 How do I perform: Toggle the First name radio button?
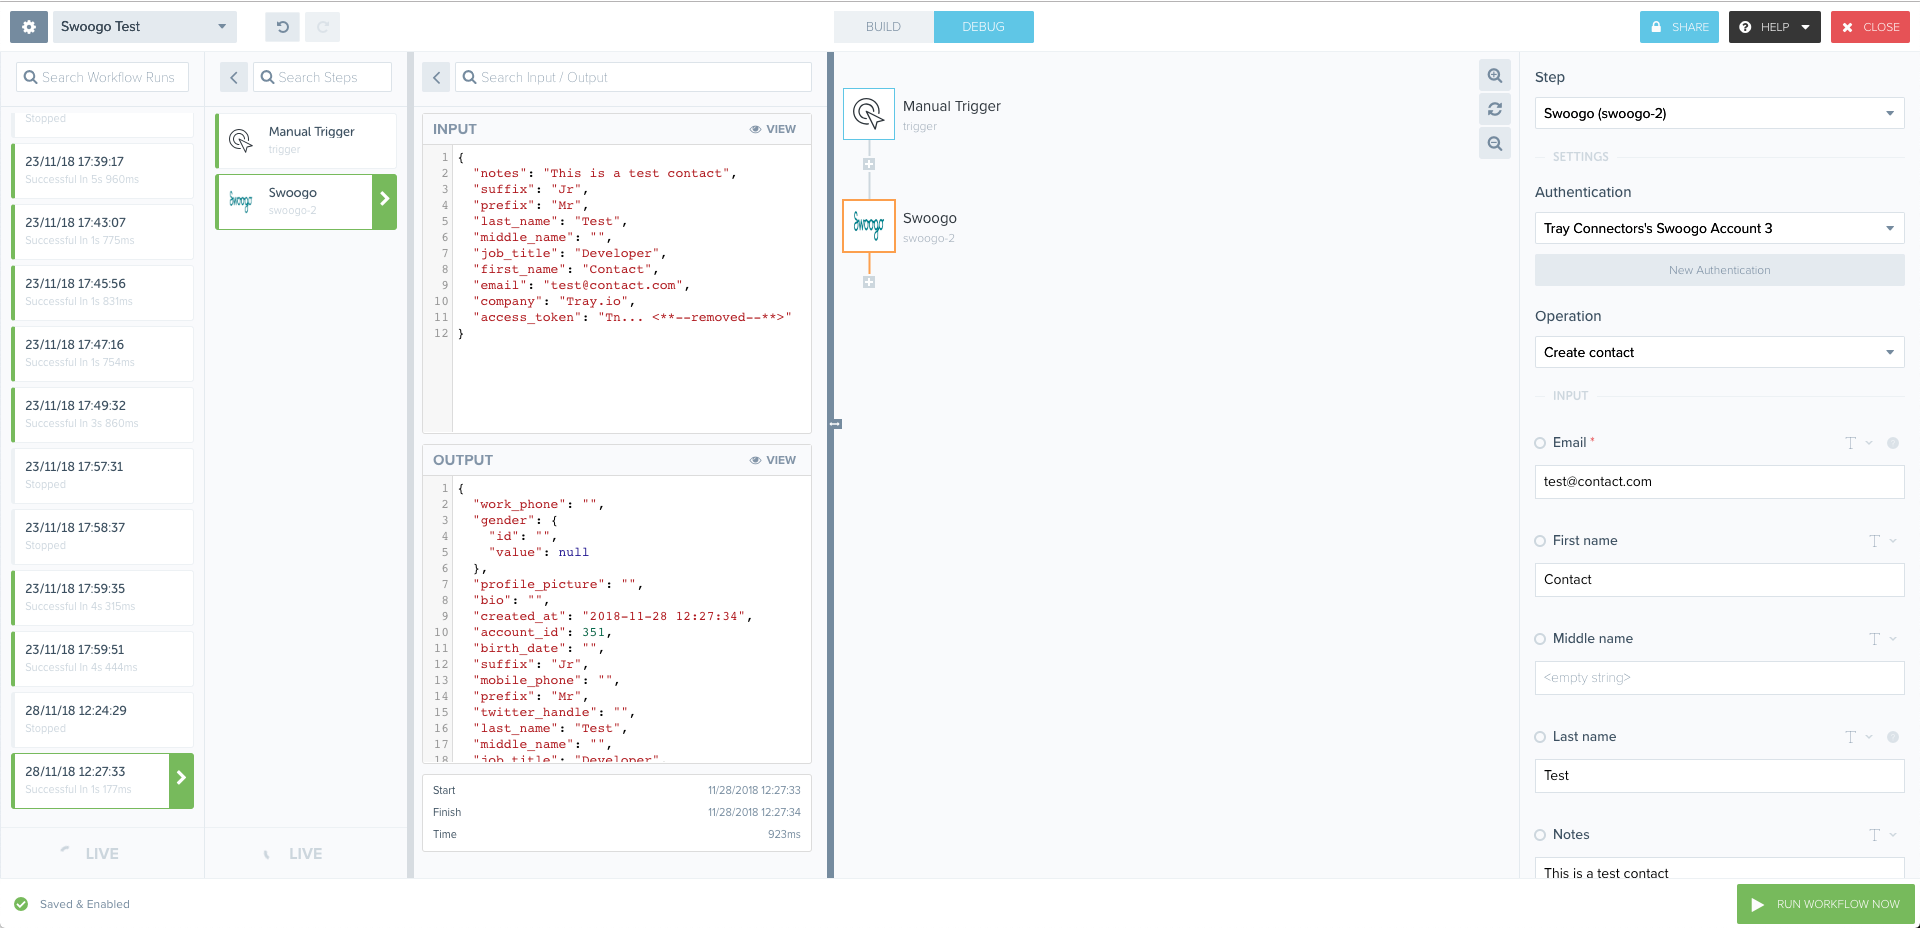point(1540,541)
